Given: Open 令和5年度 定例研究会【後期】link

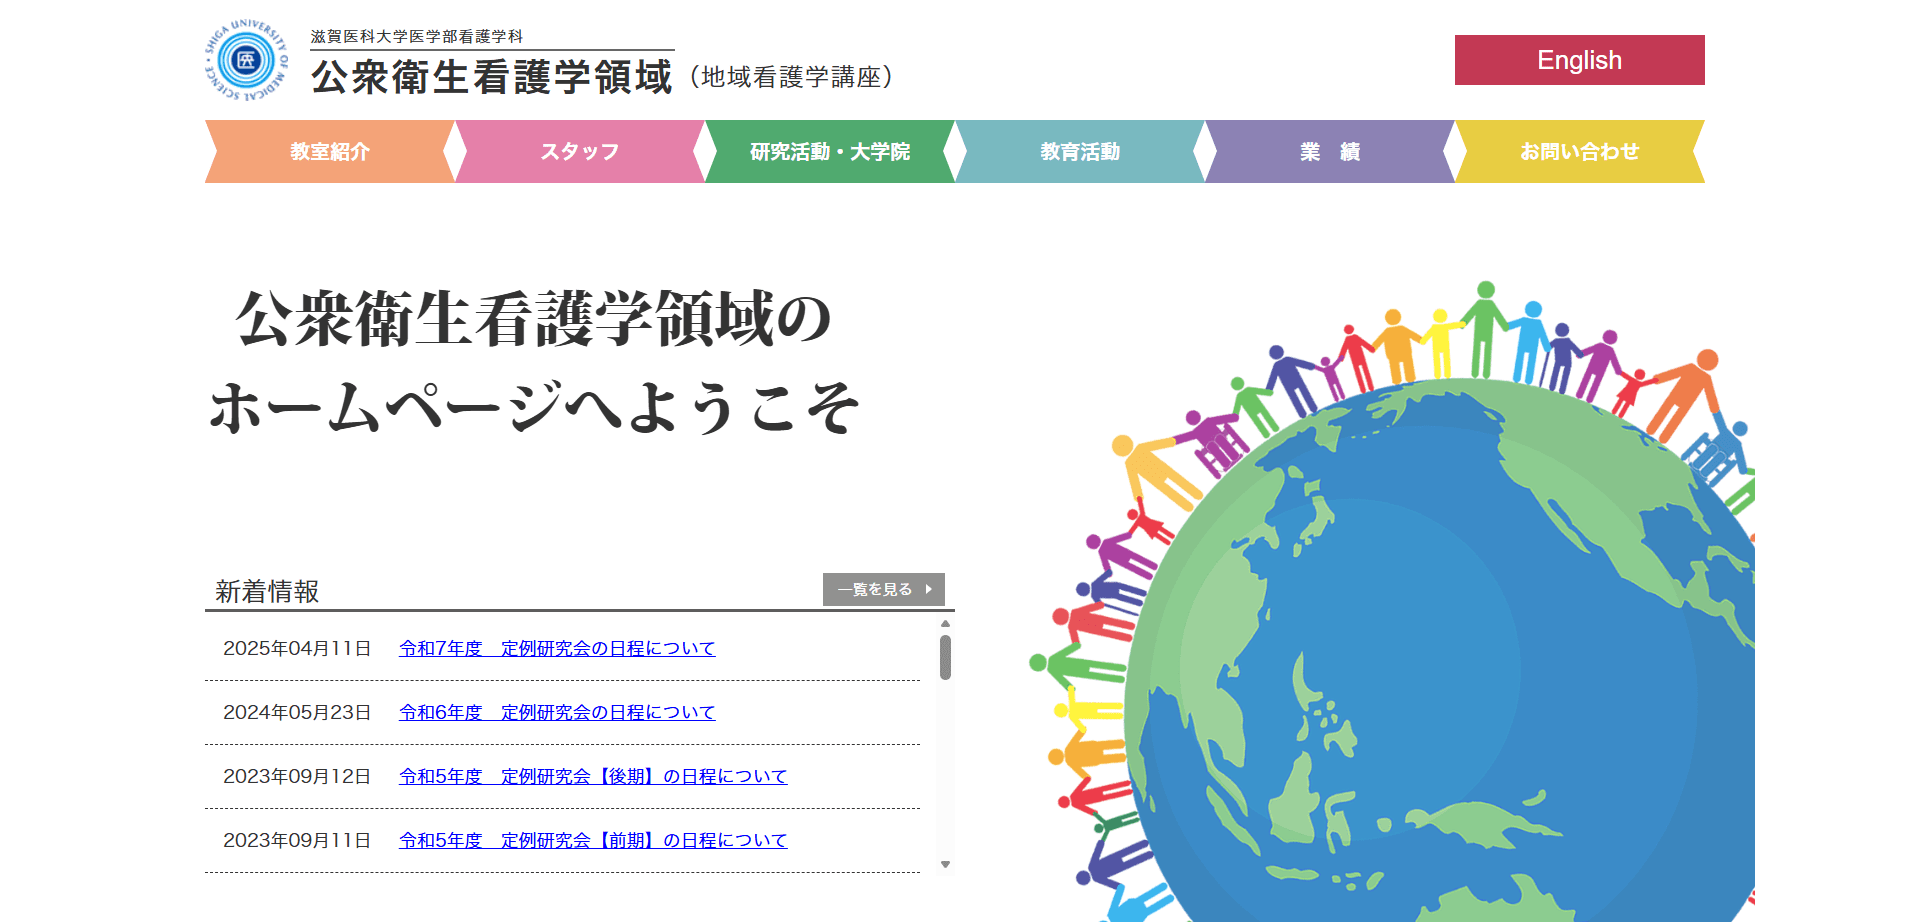Looking at the screenshot, I should click(x=592, y=776).
